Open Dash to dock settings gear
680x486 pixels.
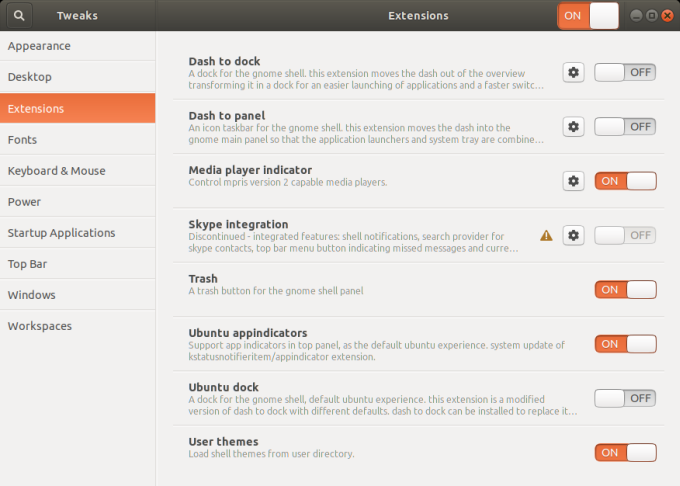[x=573, y=72]
